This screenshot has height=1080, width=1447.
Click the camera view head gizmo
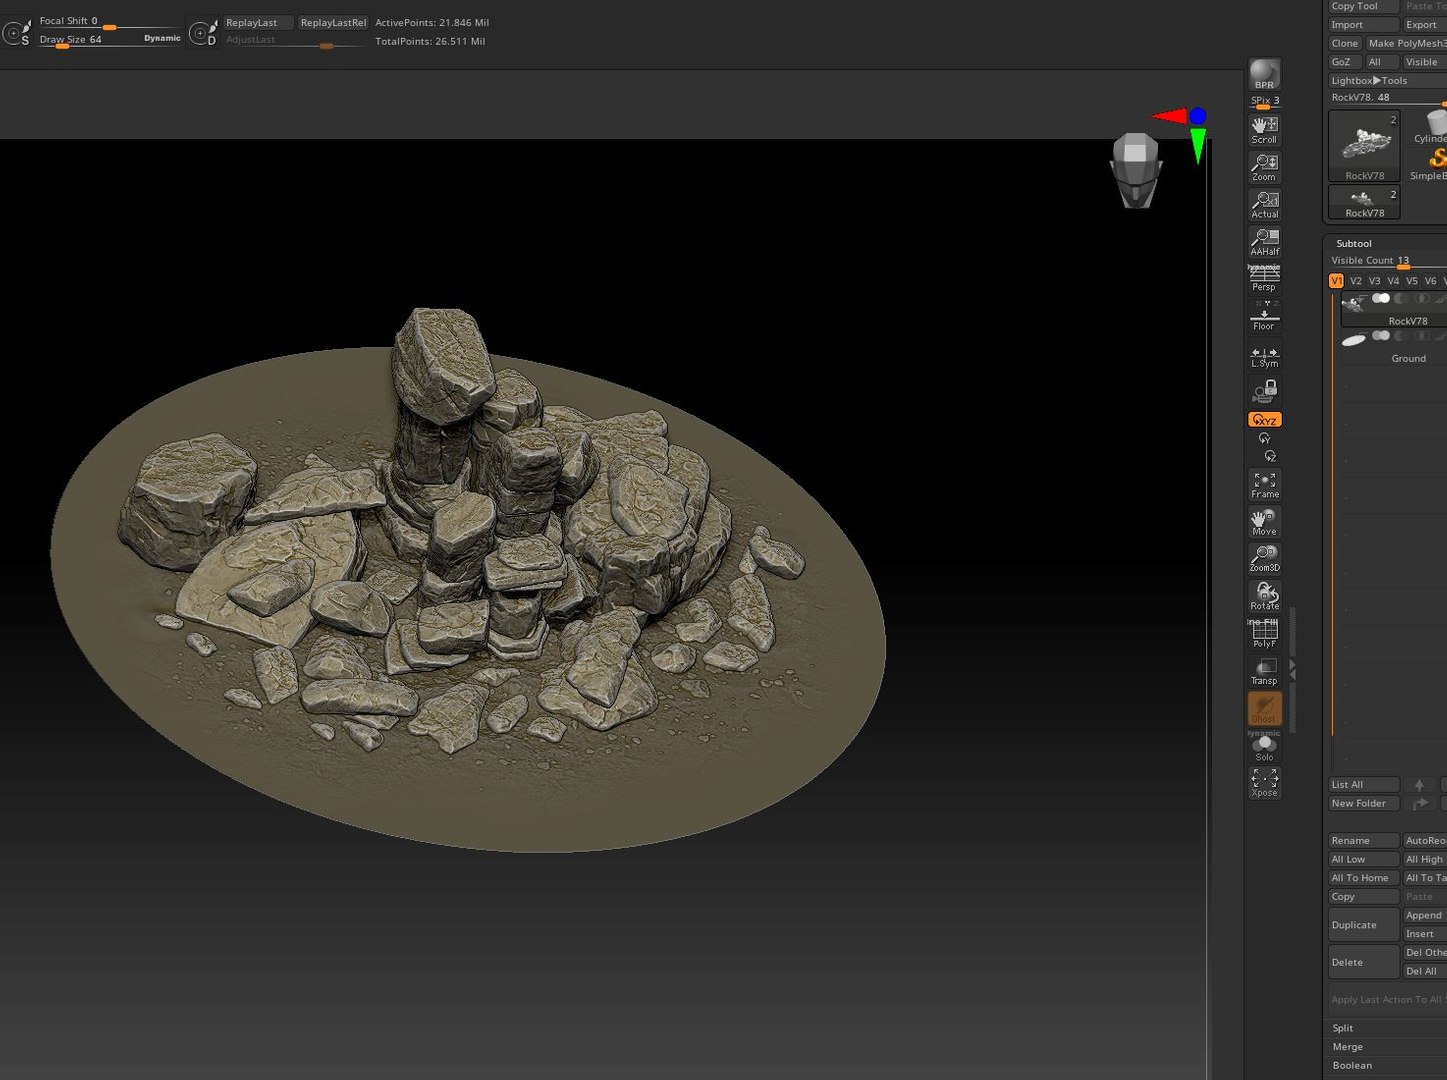[1136, 170]
